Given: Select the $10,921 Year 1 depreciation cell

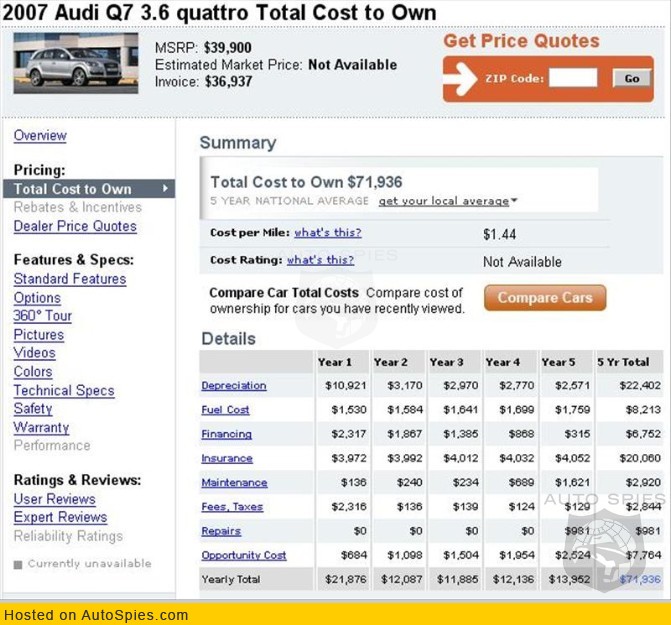Looking at the screenshot, I should pos(345,385).
